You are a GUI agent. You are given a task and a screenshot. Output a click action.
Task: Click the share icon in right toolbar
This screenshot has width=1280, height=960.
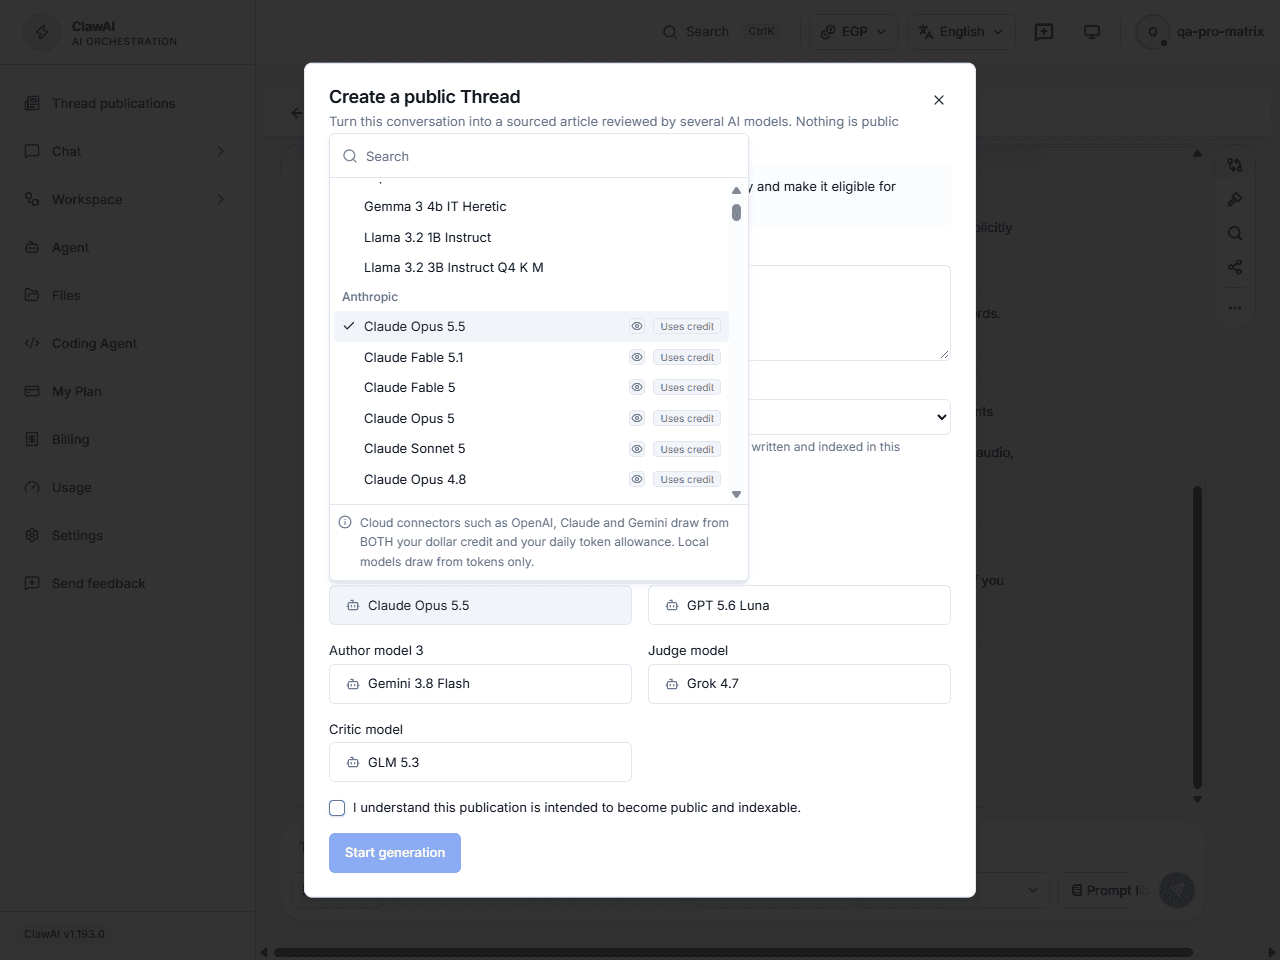coord(1235,267)
